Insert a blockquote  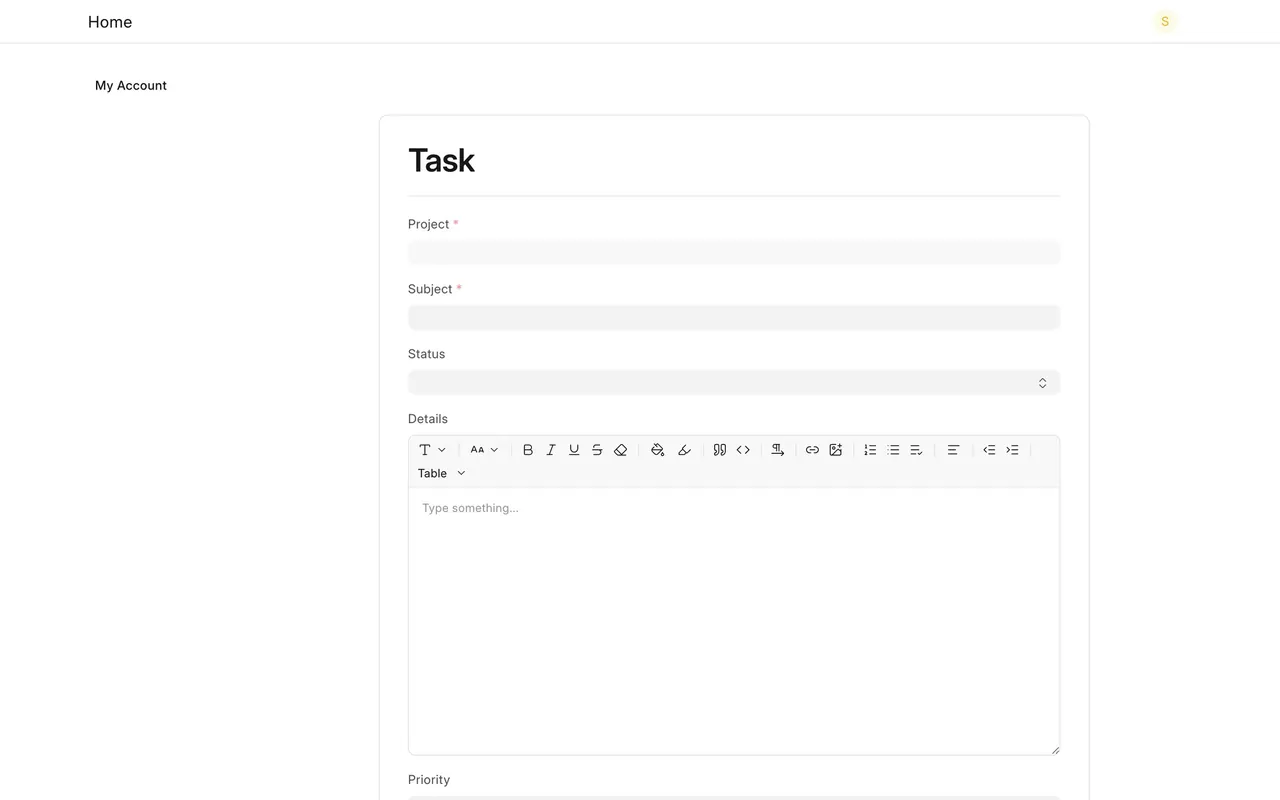click(x=720, y=450)
